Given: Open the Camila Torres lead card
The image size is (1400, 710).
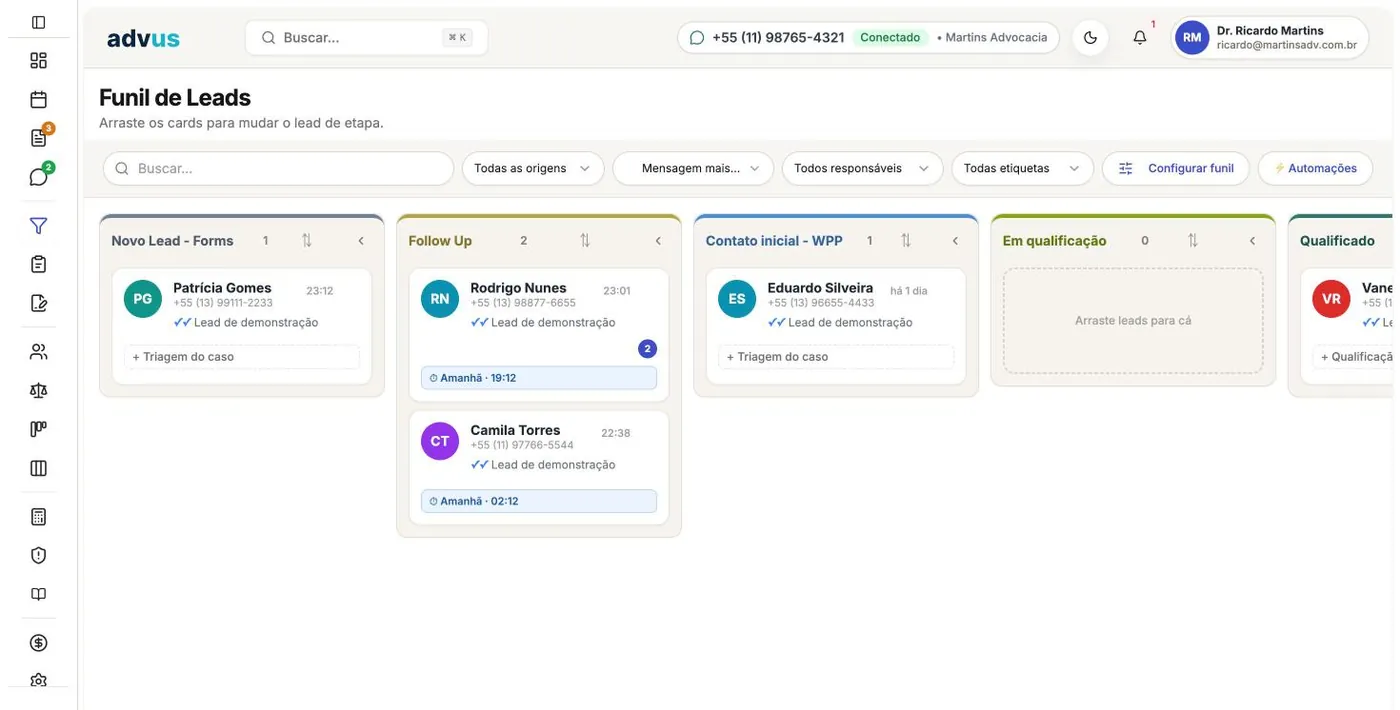Looking at the screenshot, I should coord(539,467).
